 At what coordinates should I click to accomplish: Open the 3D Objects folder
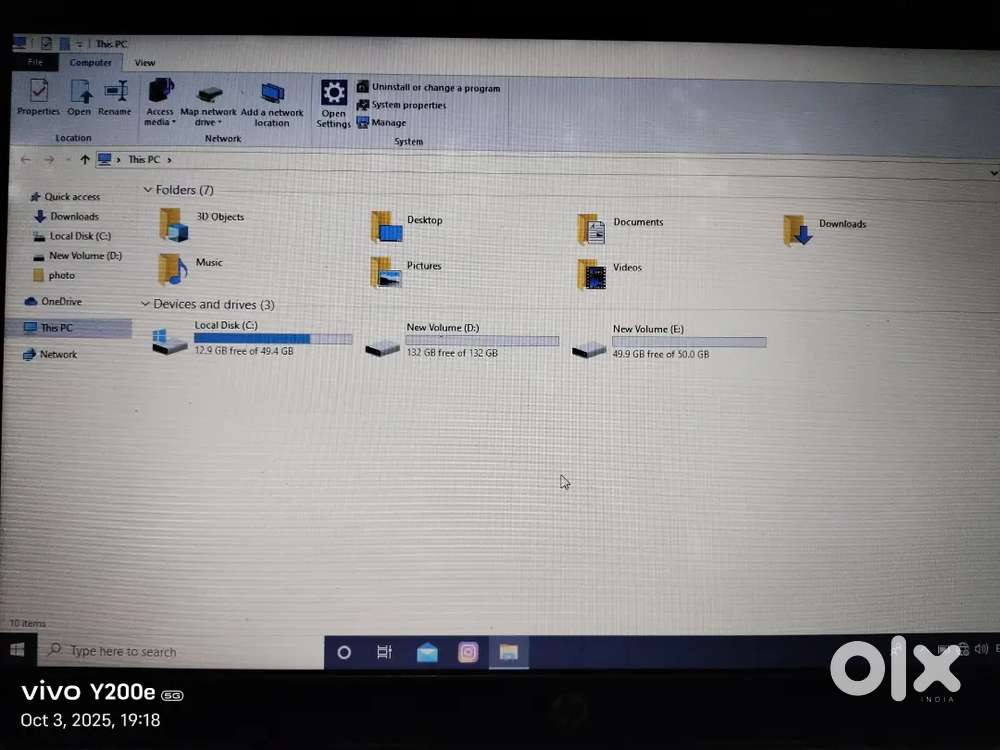pyautogui.click(x=174, y=224)
